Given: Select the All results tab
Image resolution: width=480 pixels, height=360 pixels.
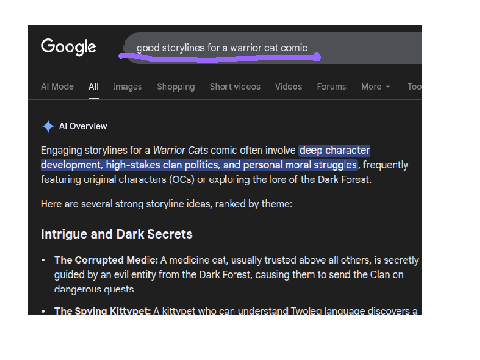Looking at the screenshot, I should [94, 87].
